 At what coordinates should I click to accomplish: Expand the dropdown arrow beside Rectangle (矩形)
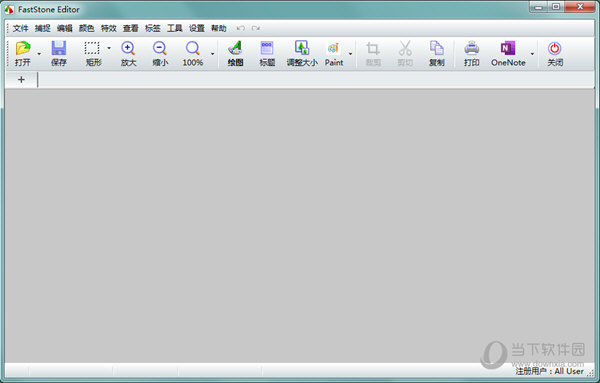[x=109, y=48]
